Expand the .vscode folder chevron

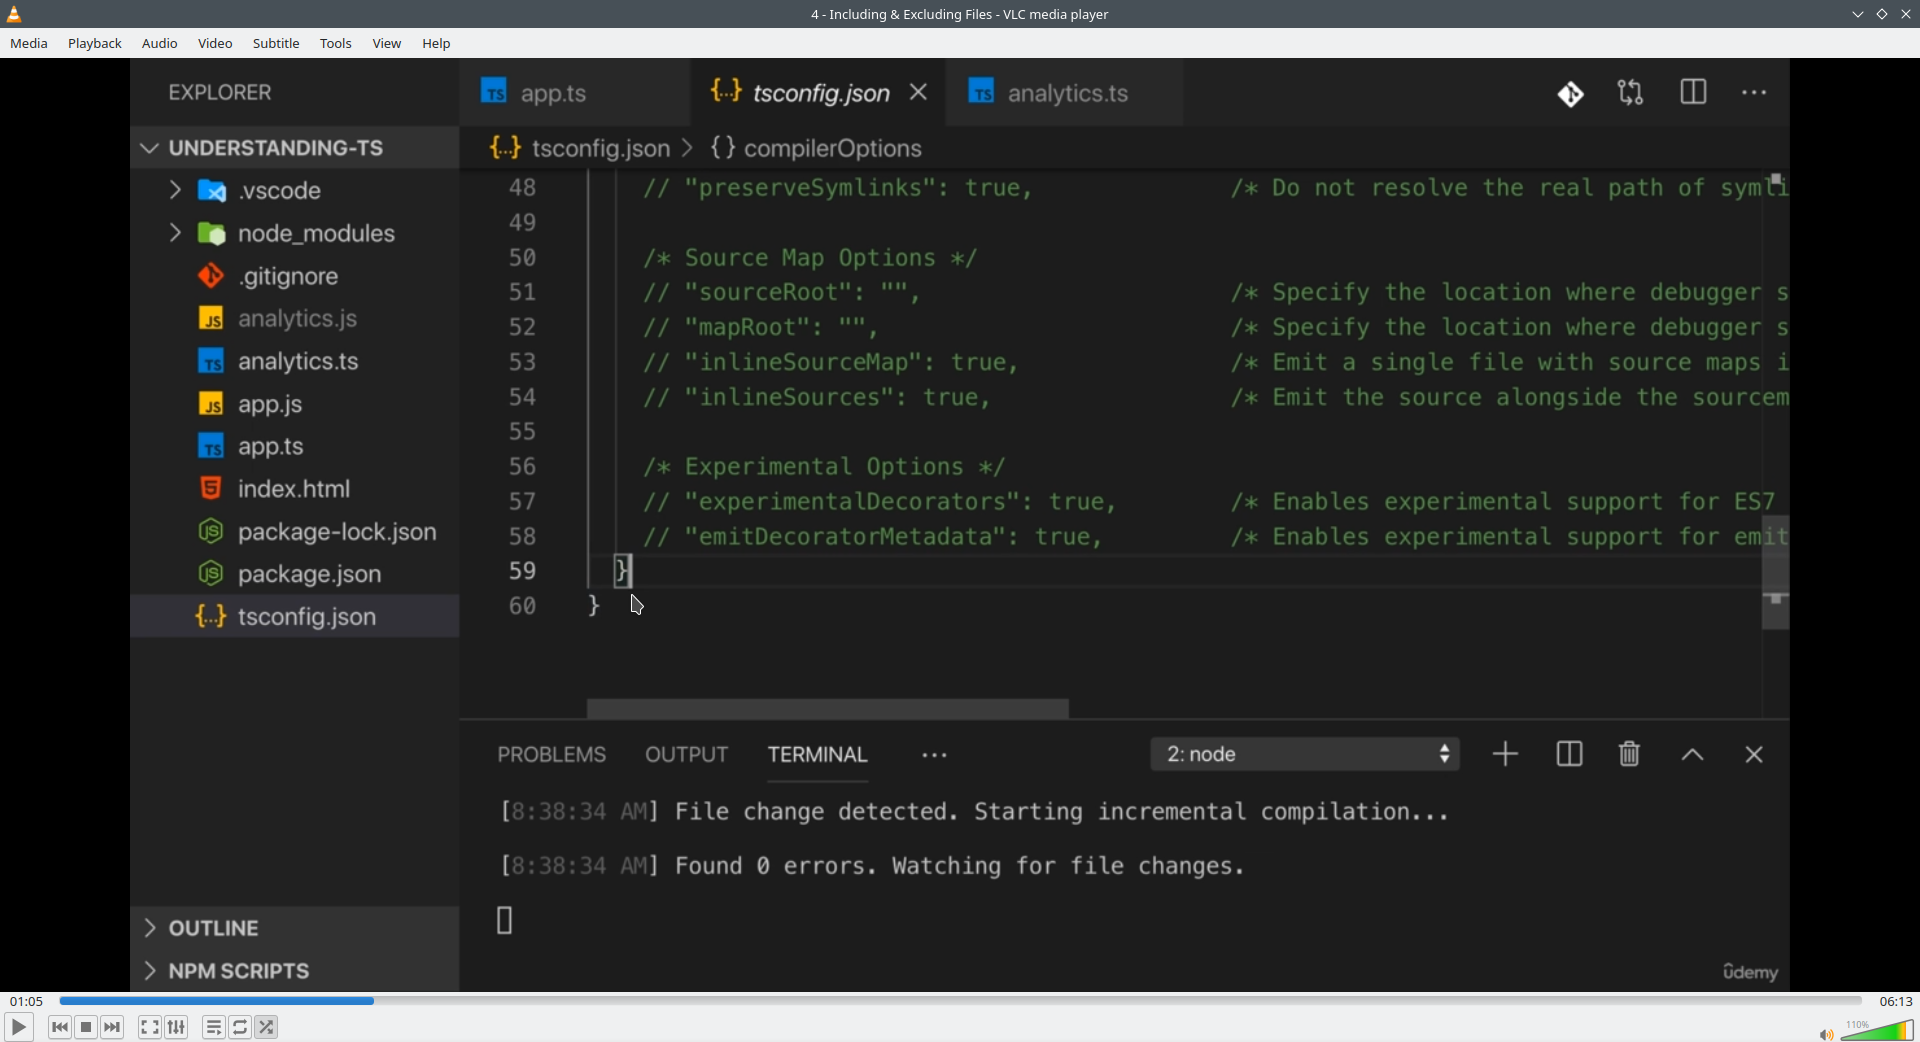(x=175, y=190)
